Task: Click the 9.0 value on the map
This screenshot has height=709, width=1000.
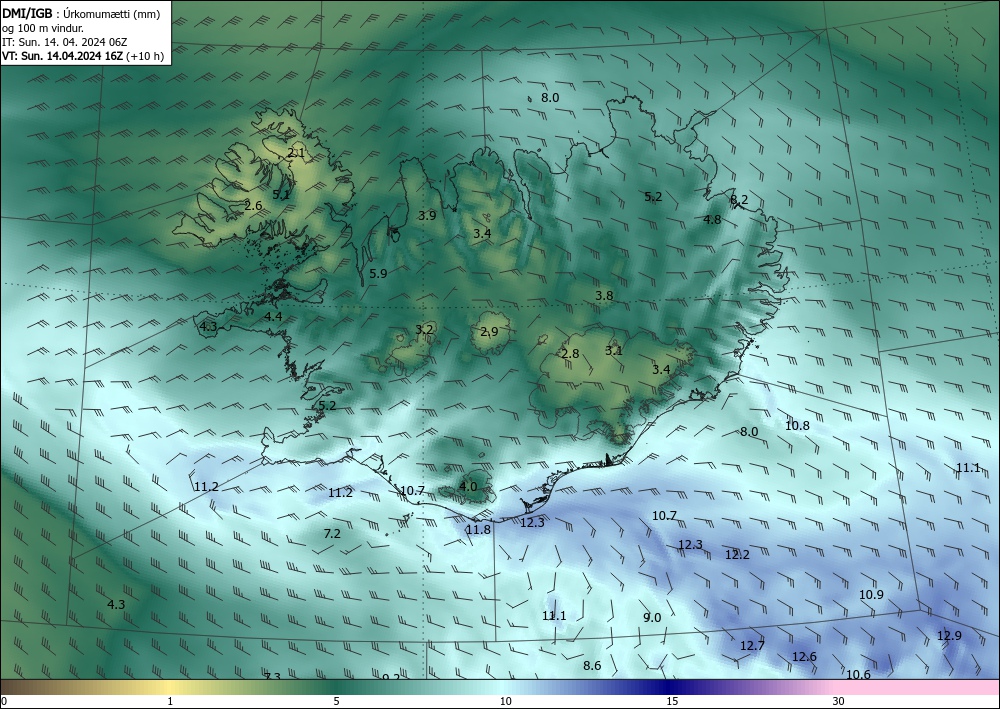Action: point(652,617)
